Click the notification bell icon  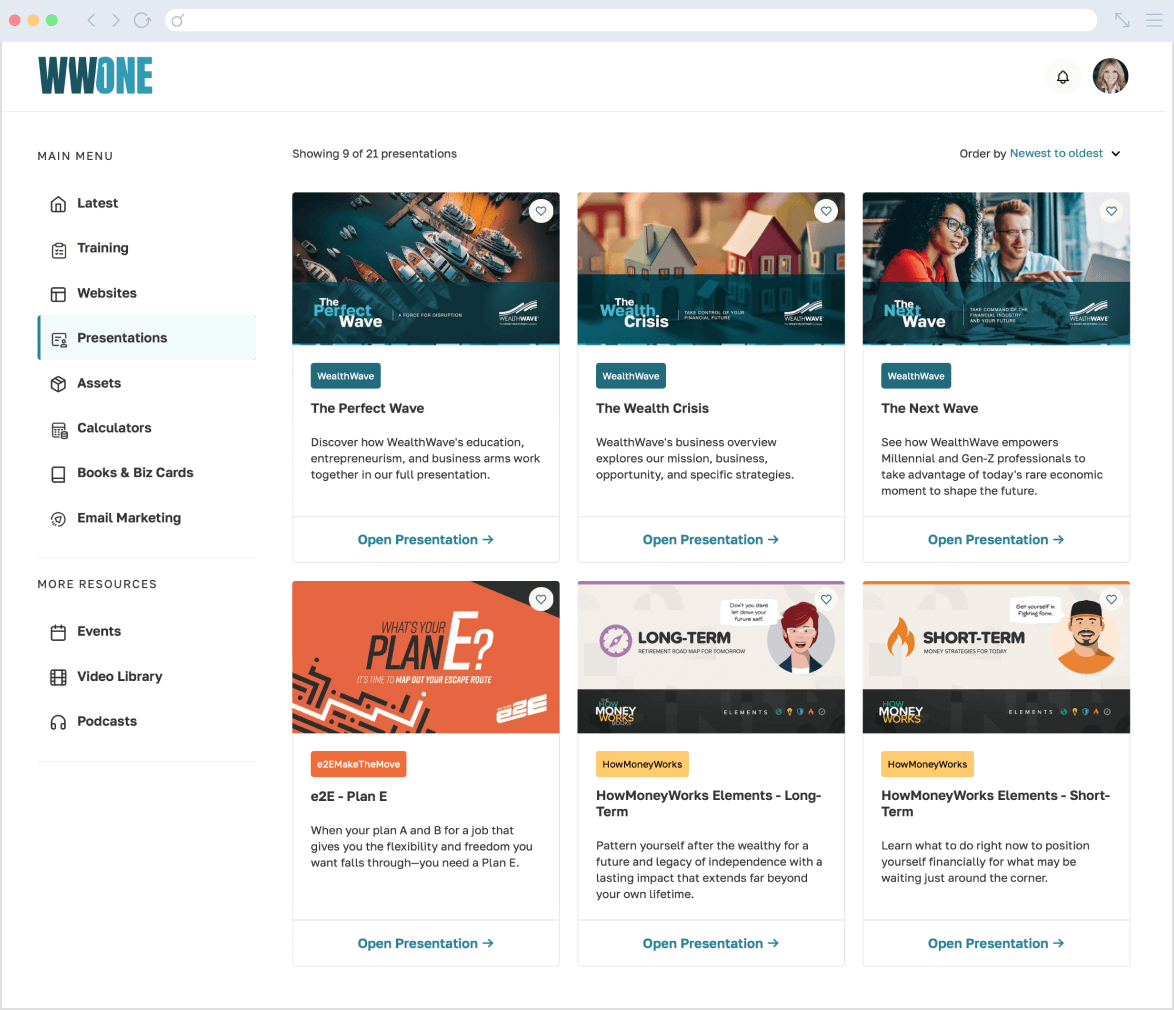(1062, 76)
